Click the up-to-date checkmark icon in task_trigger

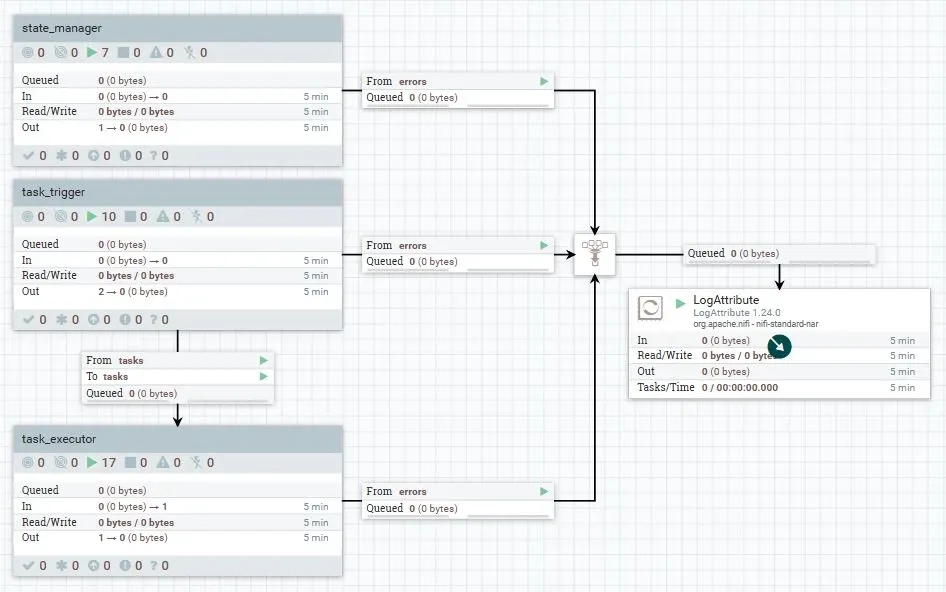point(28,319)
